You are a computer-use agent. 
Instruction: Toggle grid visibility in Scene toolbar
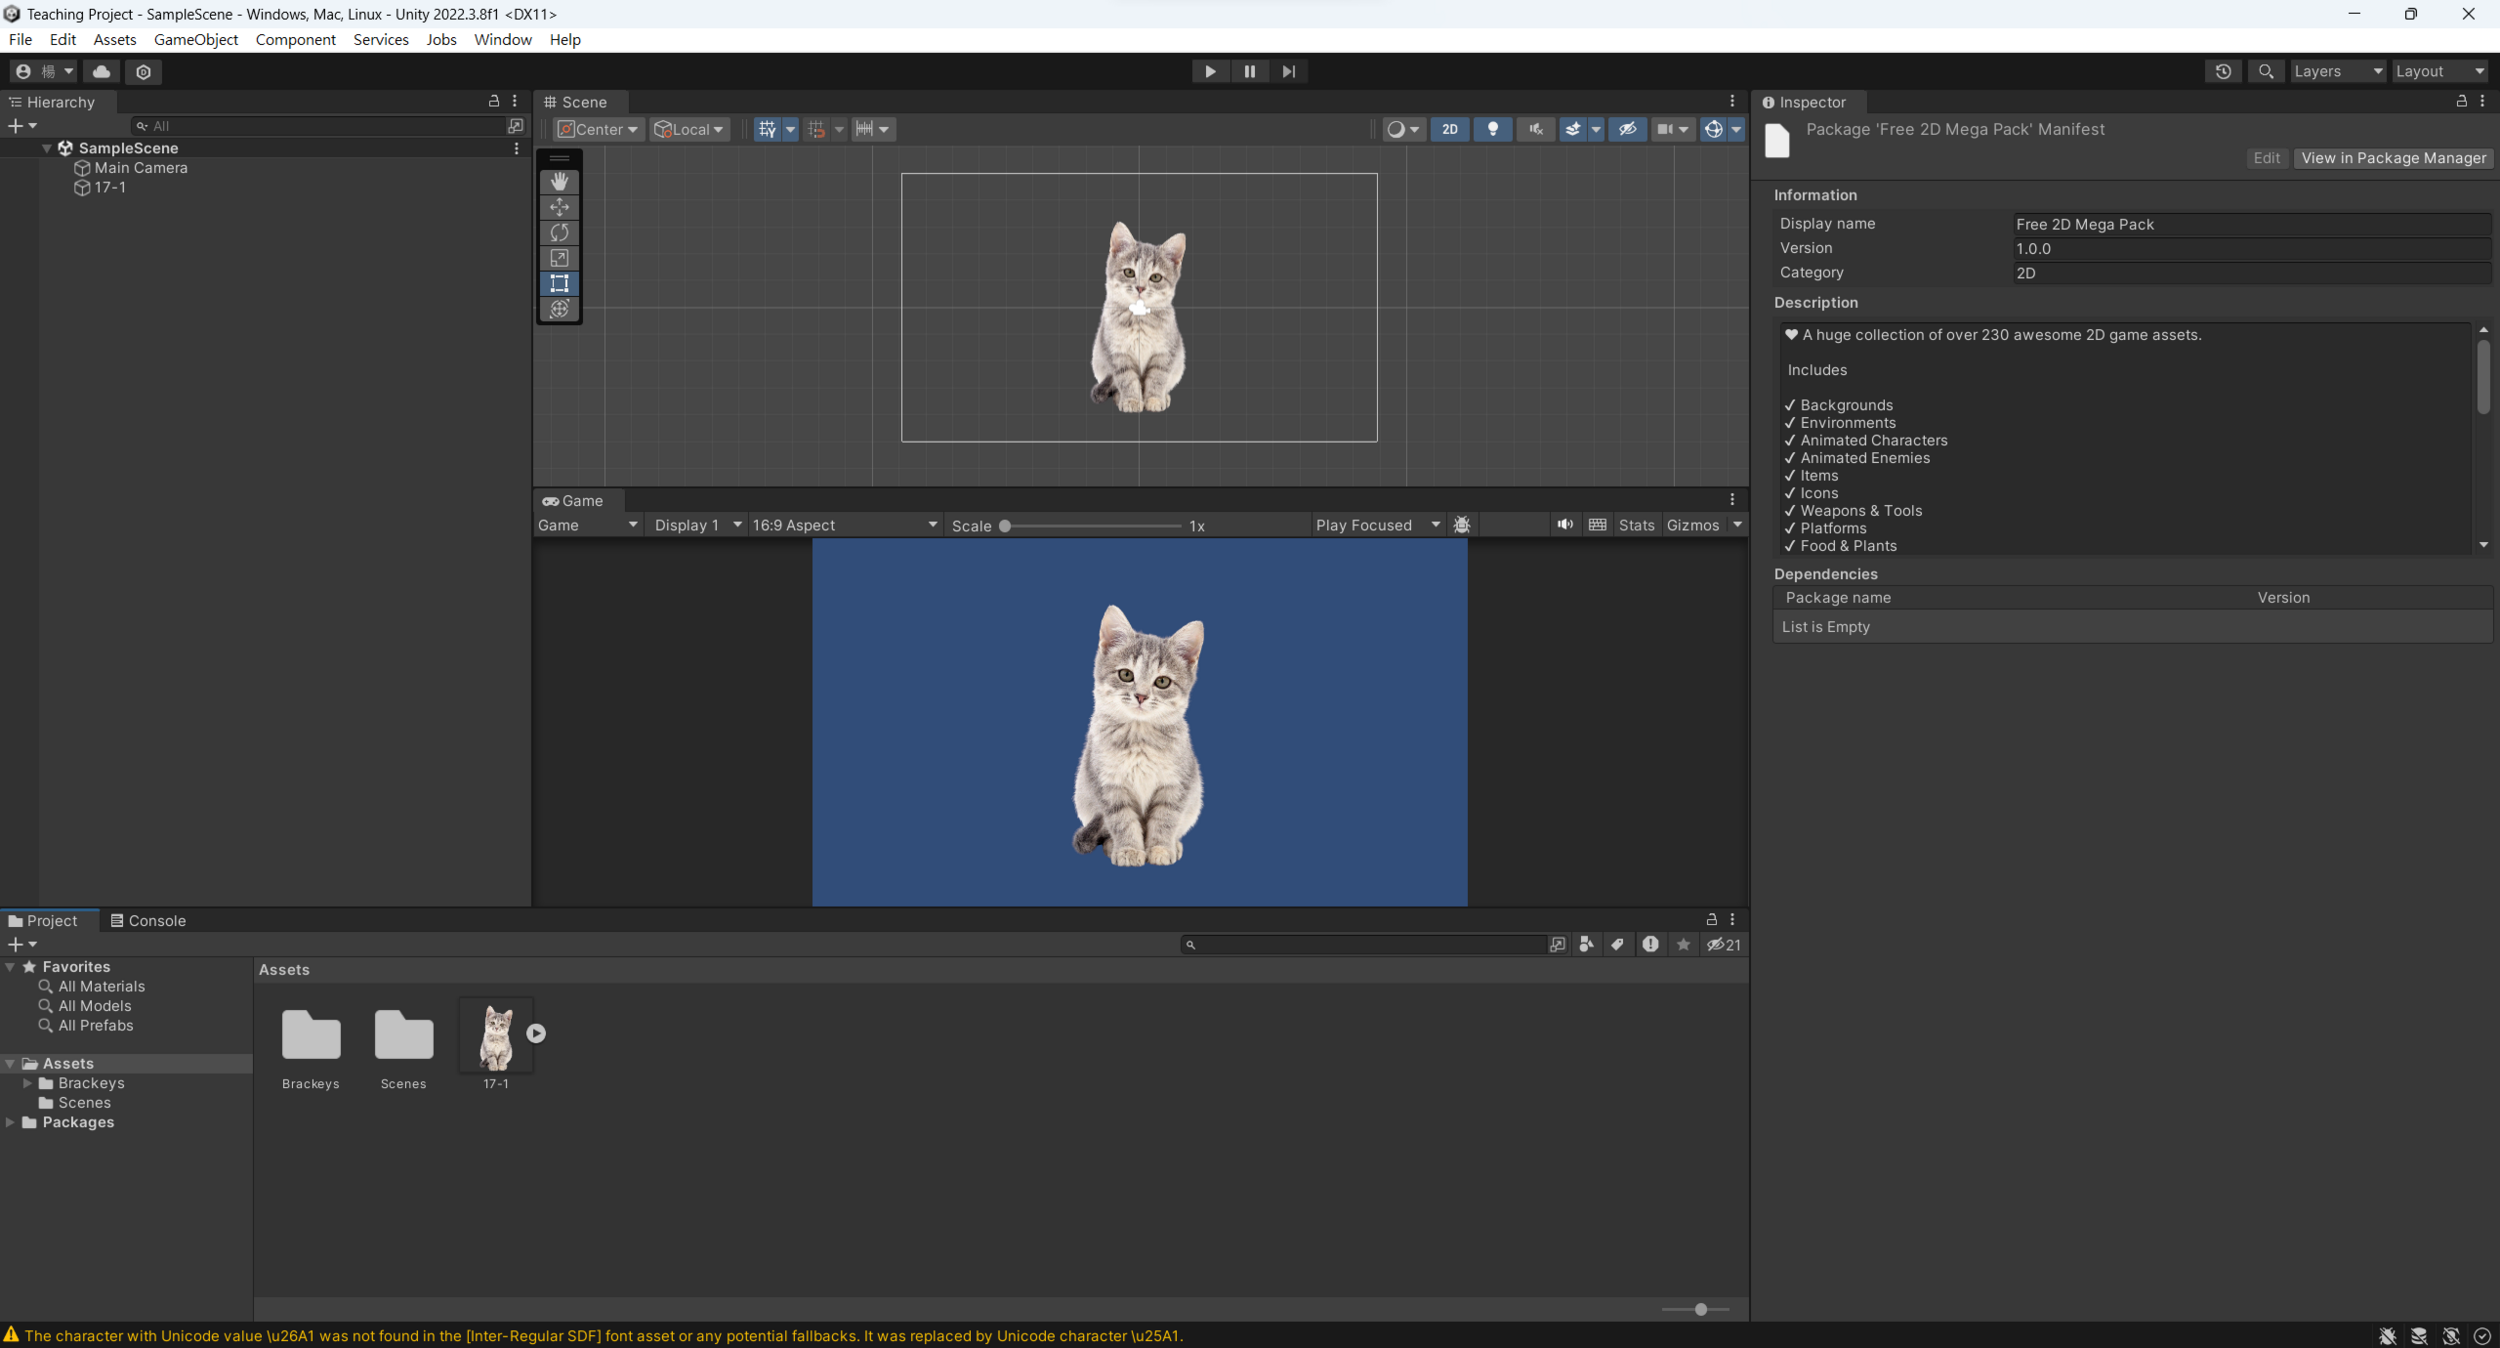(x=767, y=129)
